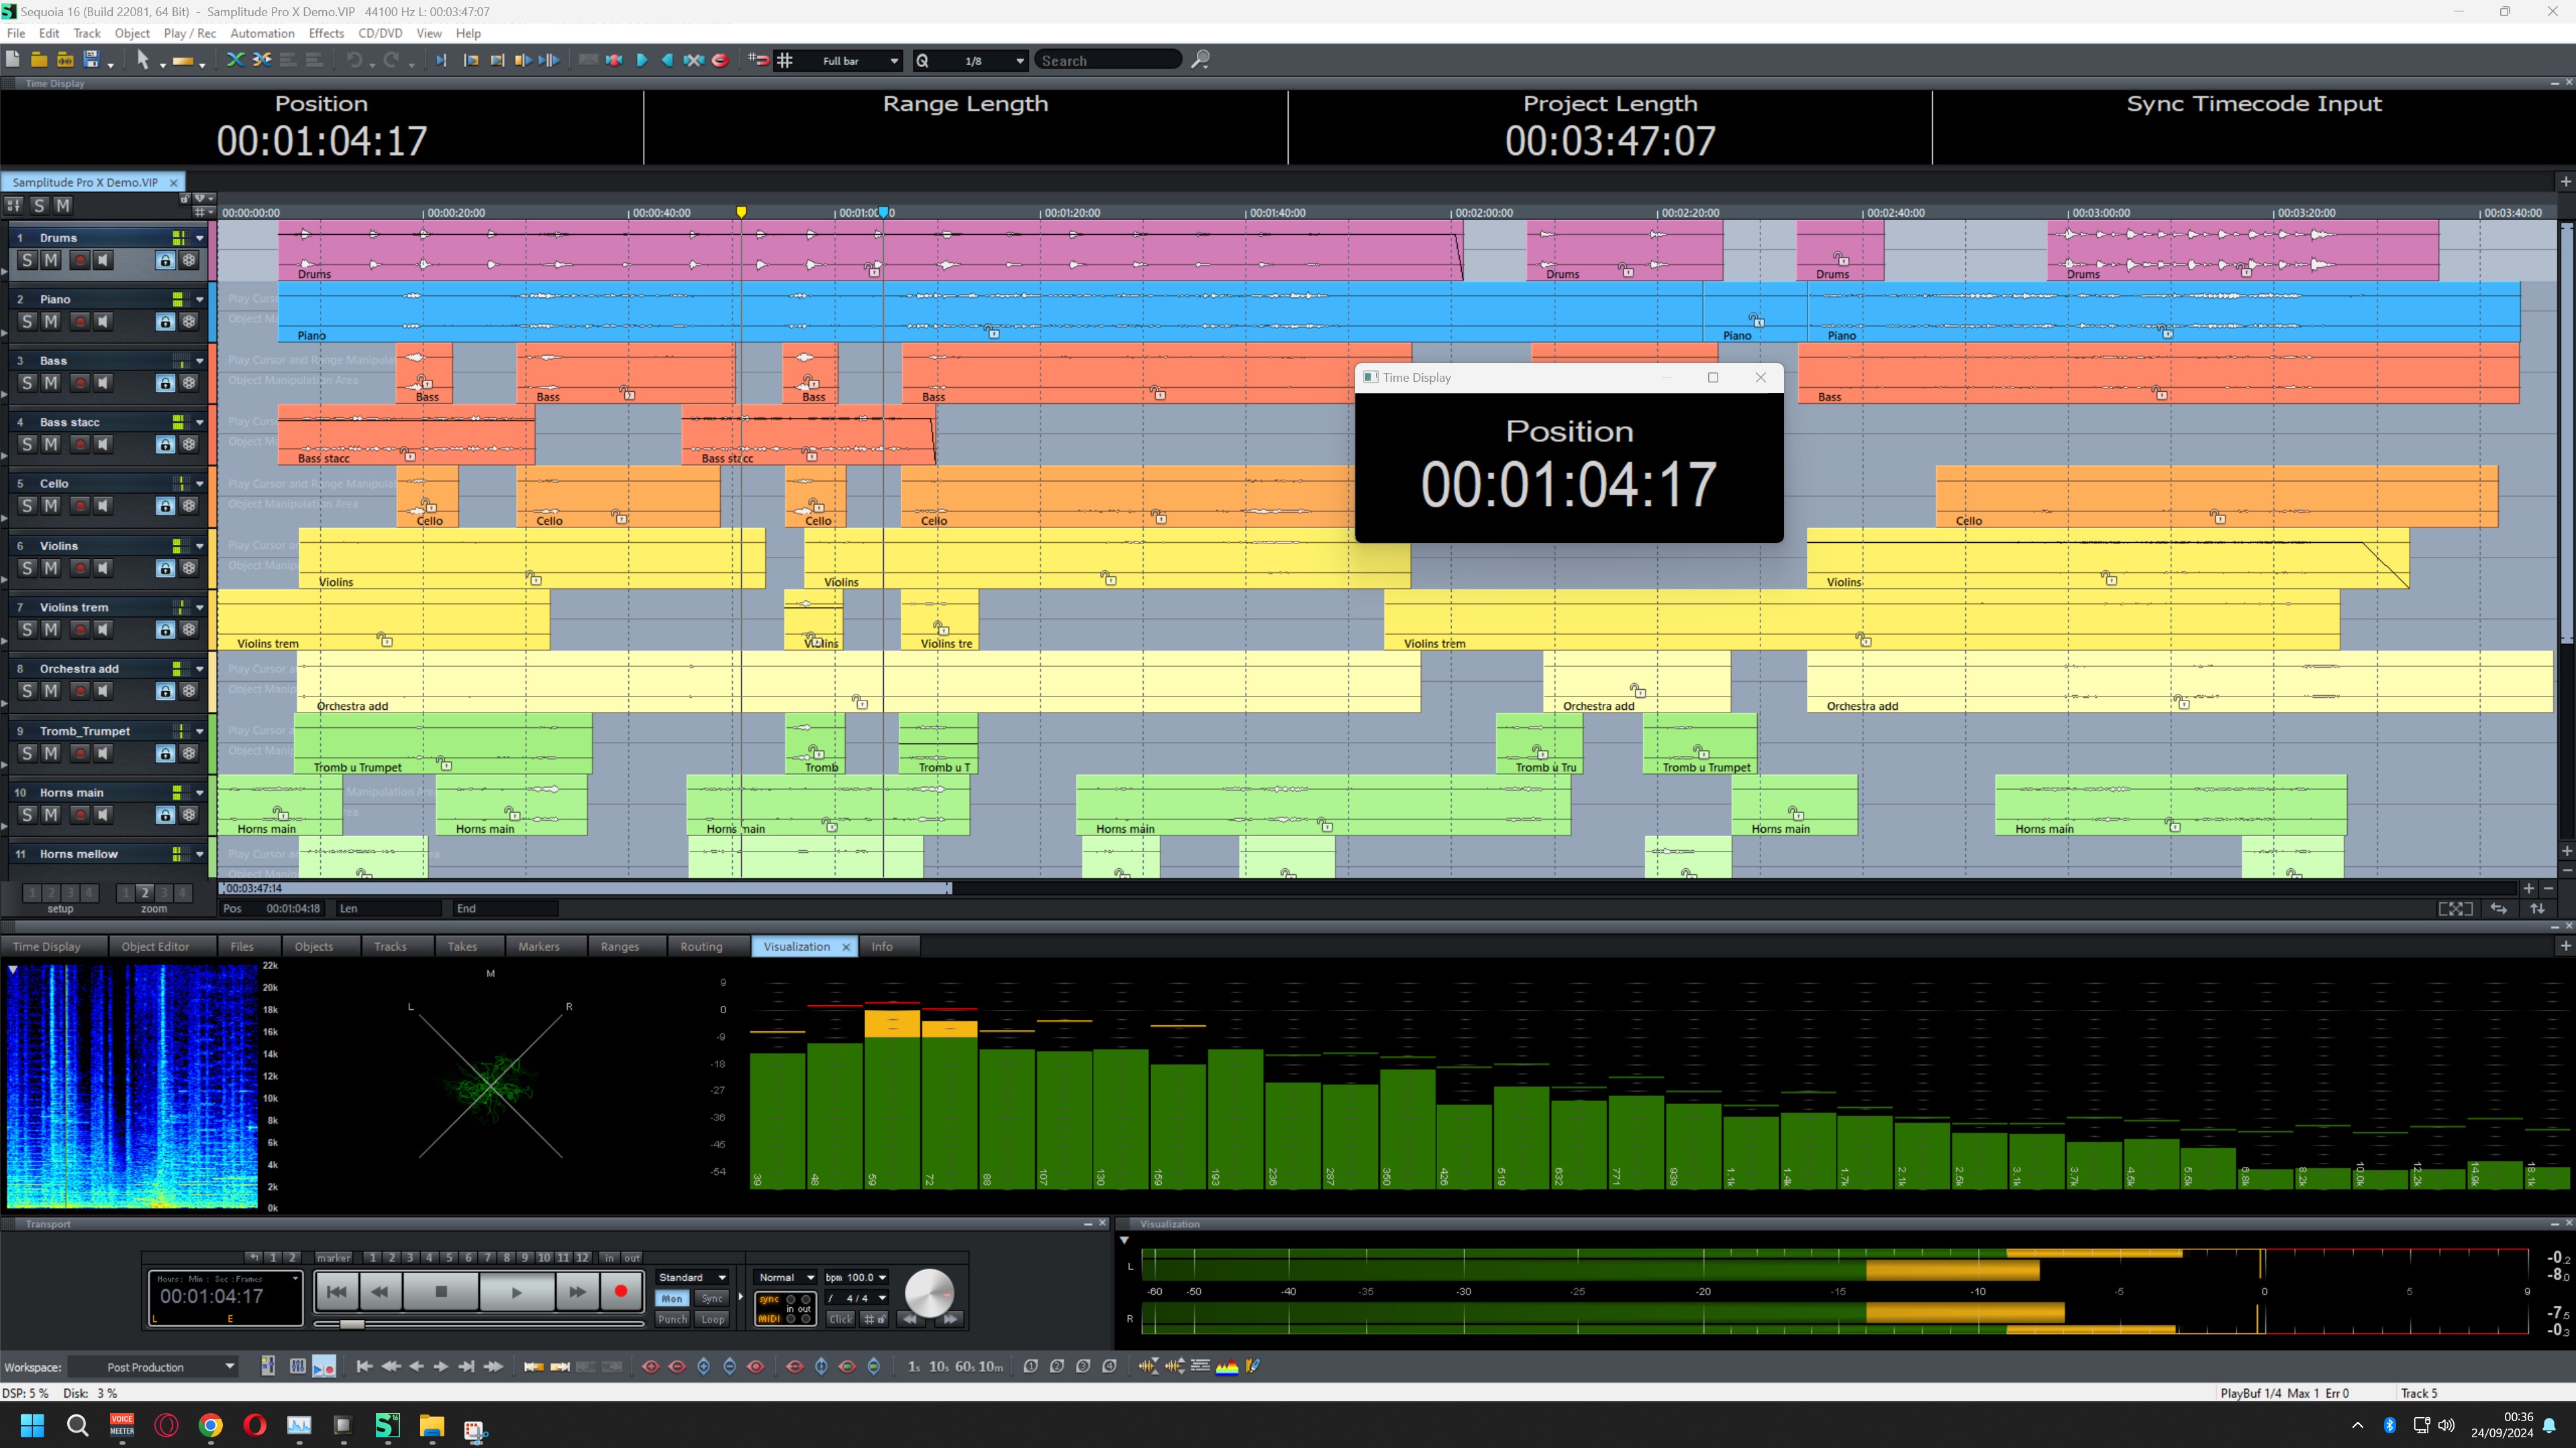Click the in button in the Transport
The height and width of the screenshot is (1448, 2576).
click(610, 1258)
